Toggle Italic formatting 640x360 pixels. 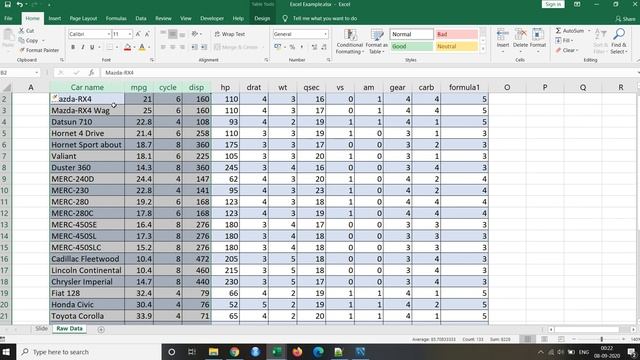(x=82, y=47)
